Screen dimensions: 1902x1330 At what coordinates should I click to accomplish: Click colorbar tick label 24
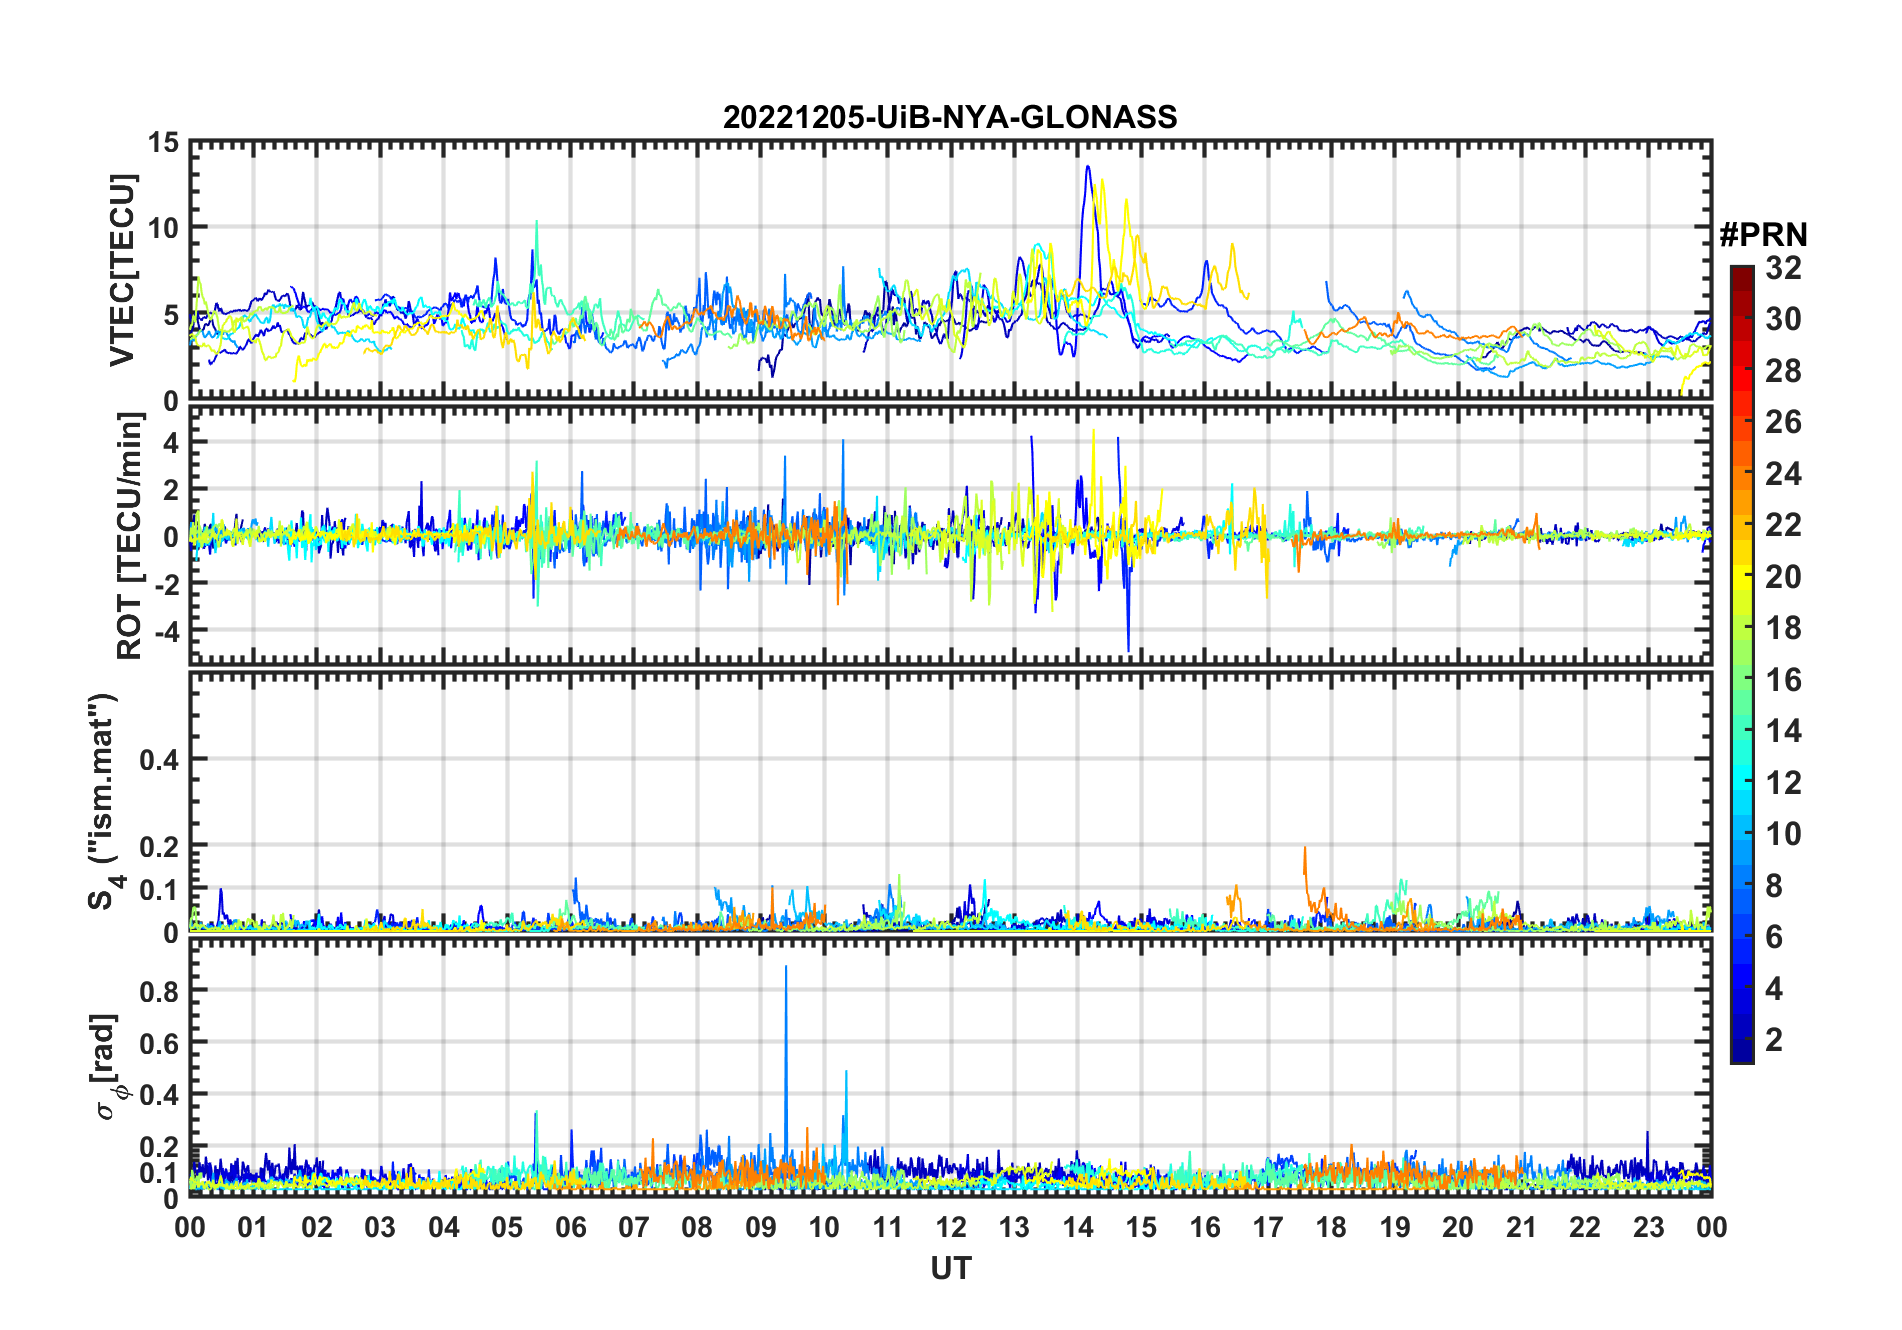1783,473
